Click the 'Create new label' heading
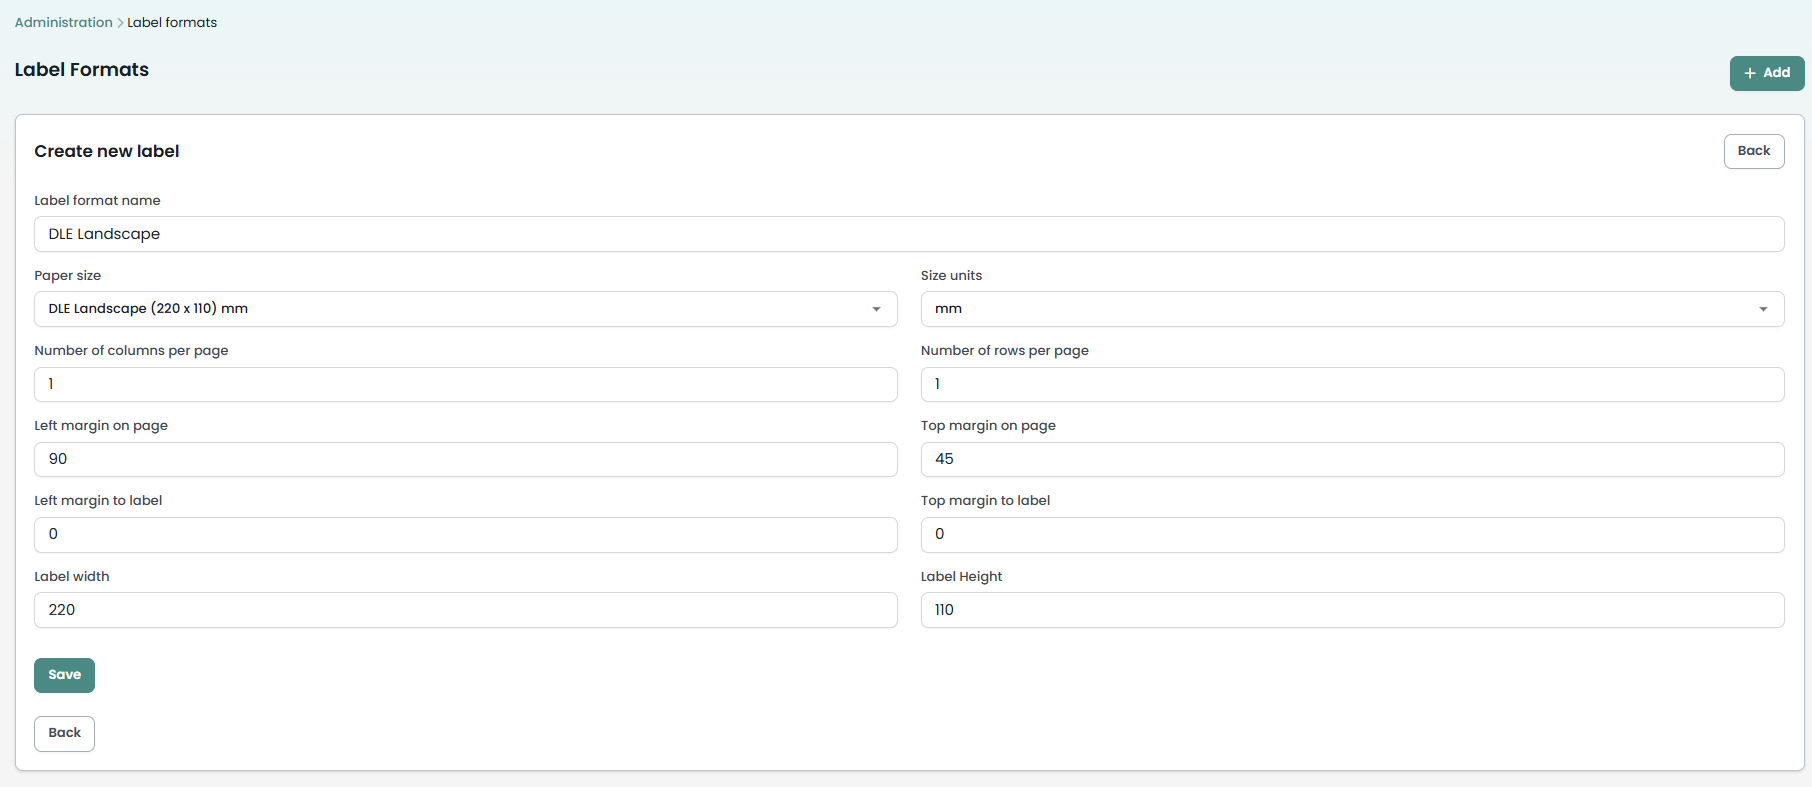The width and height of the screenshot is (1812, 787). click(107, 151)
